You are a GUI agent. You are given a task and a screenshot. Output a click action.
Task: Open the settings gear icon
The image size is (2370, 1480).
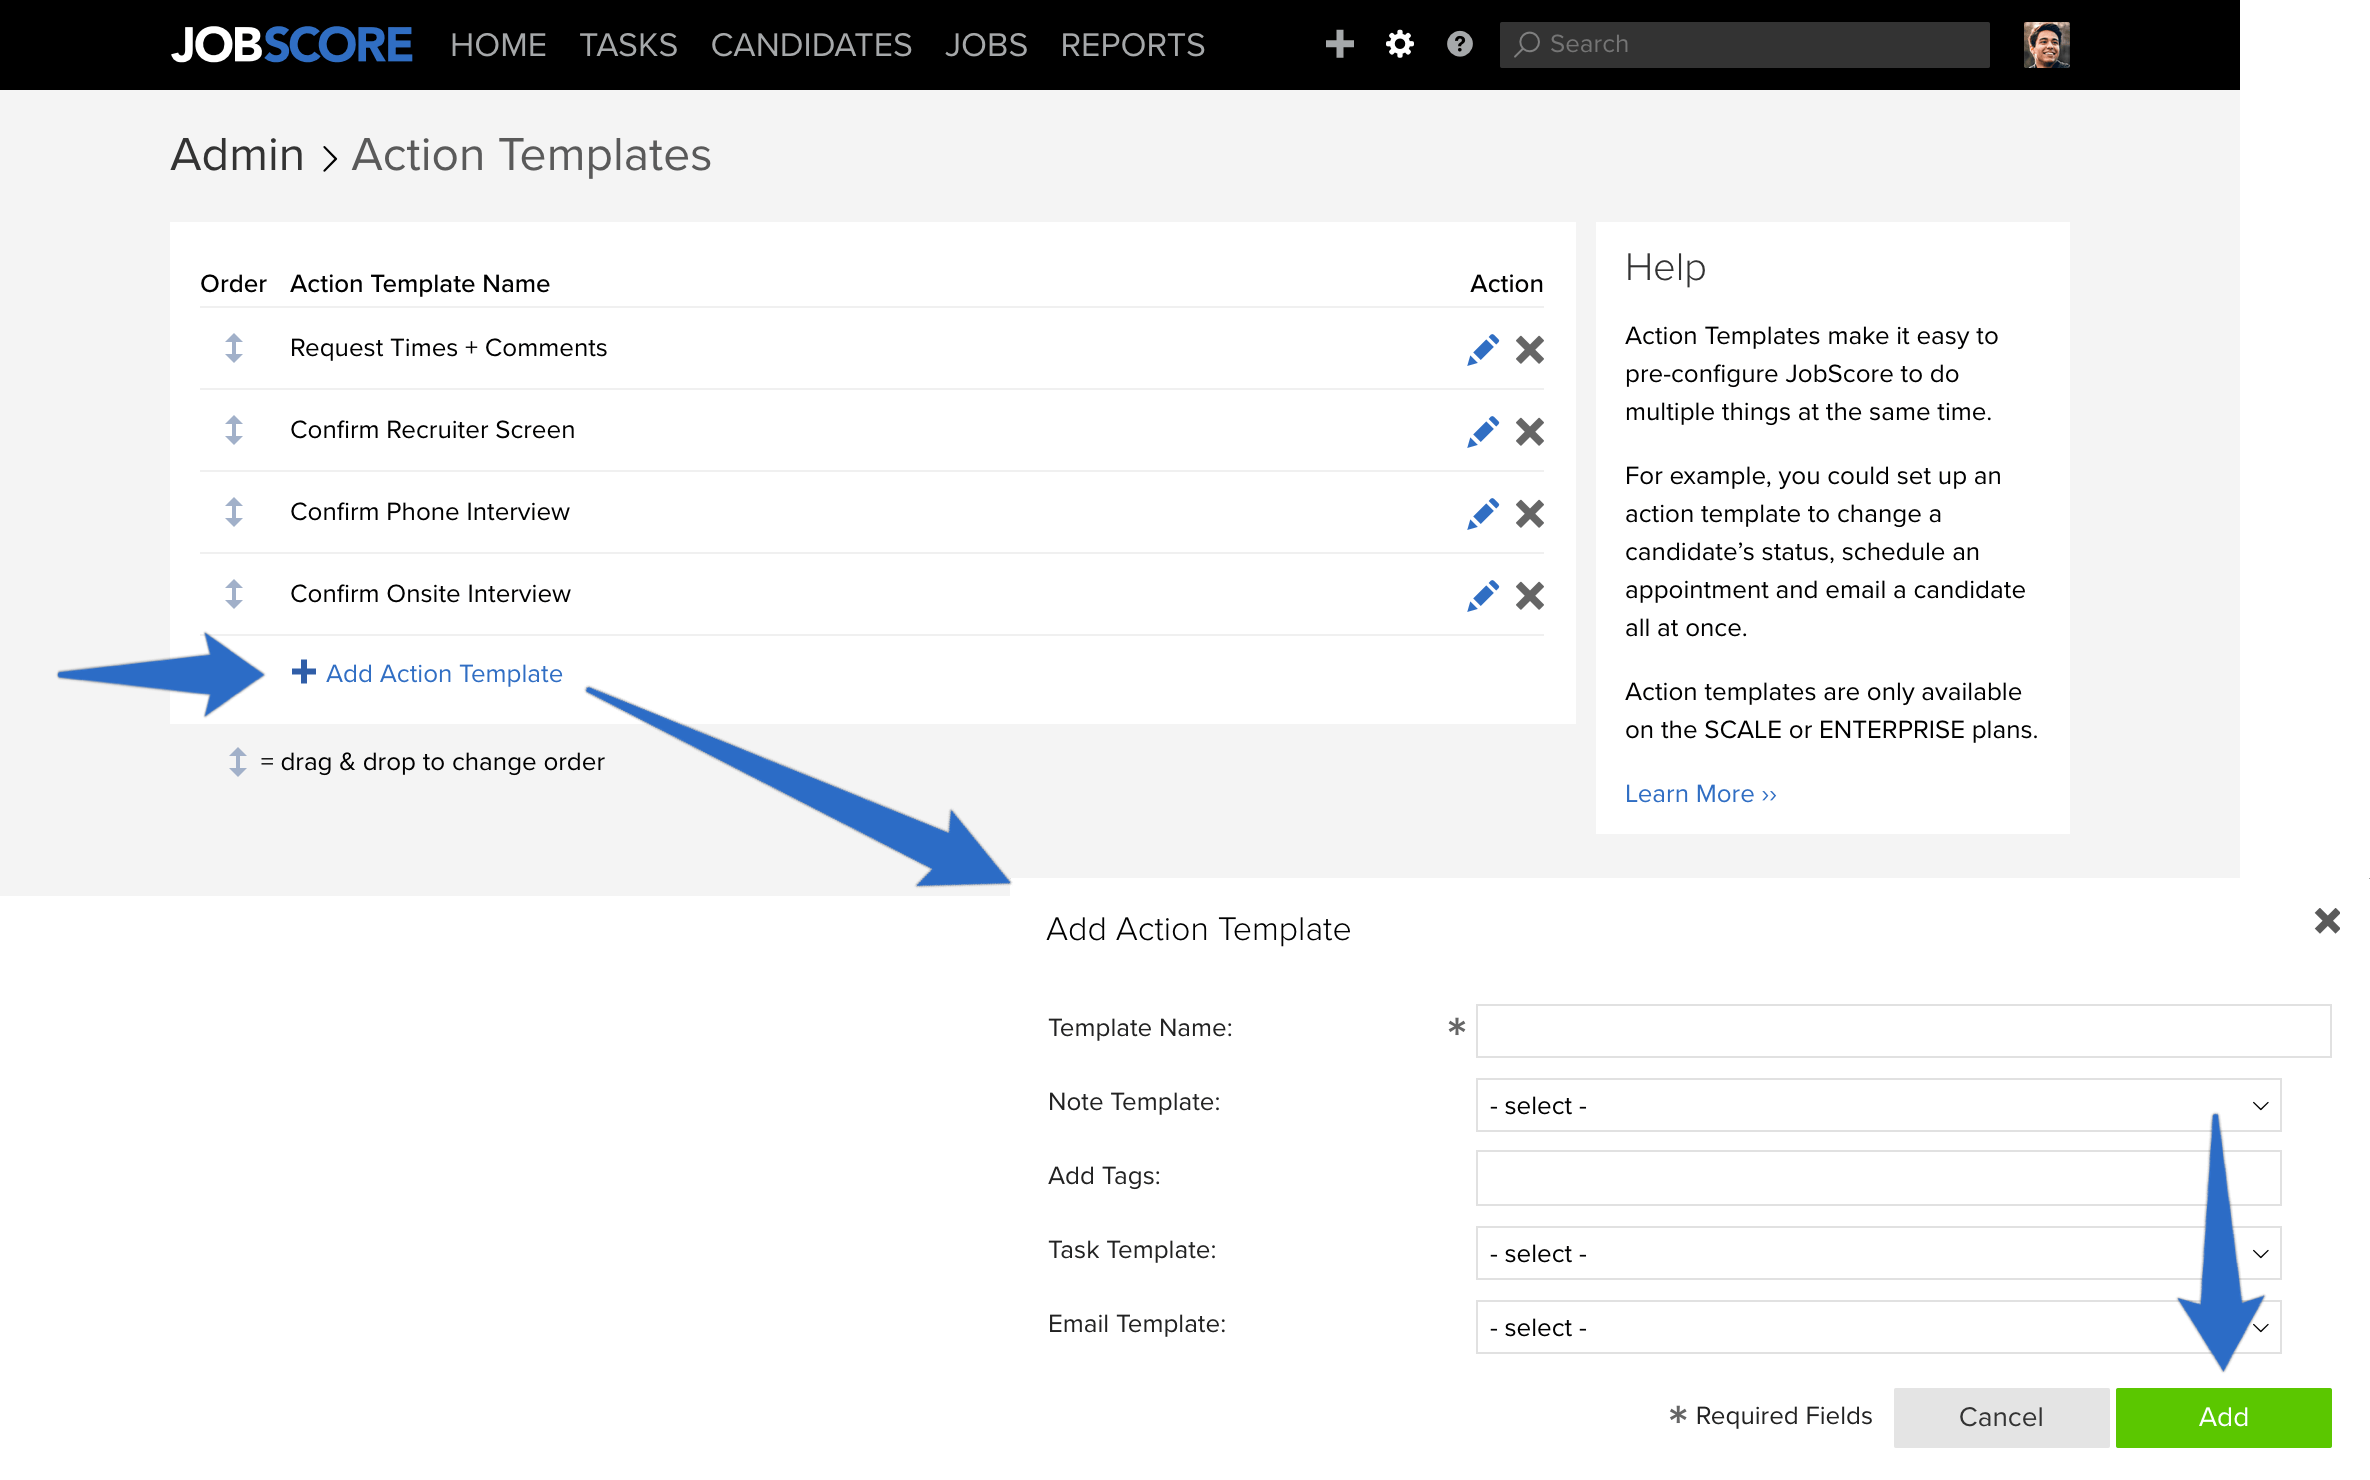pos(1399,44)
